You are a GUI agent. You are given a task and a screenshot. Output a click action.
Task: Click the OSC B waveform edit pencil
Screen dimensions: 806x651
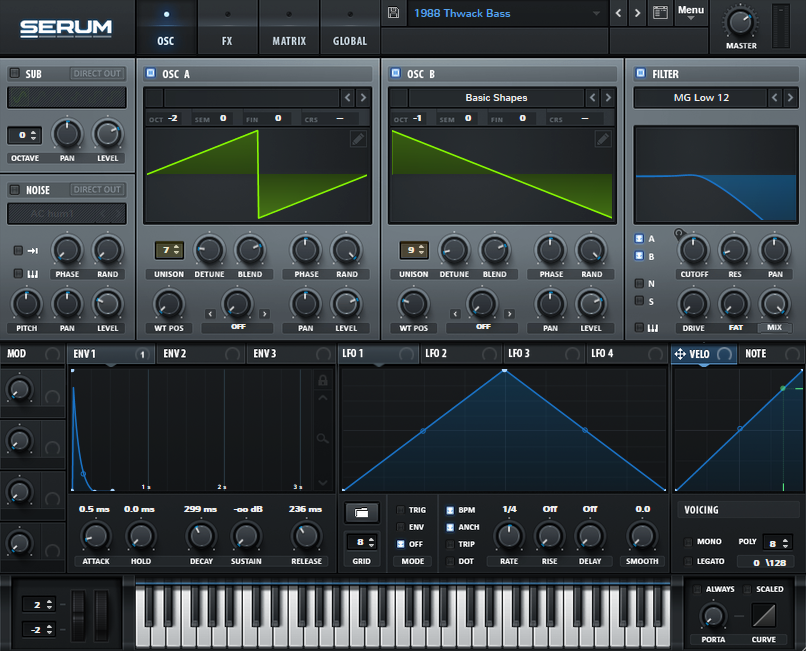[x=602, y=139]
